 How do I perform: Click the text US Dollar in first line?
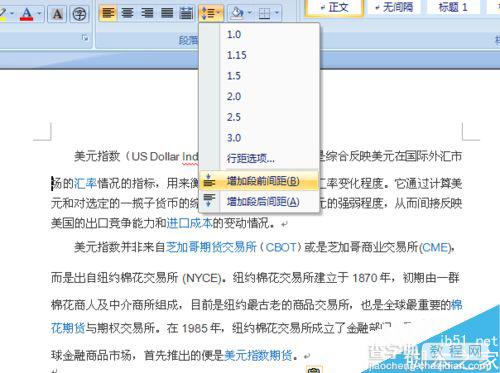pyautogui.click(x=155, y=156)
